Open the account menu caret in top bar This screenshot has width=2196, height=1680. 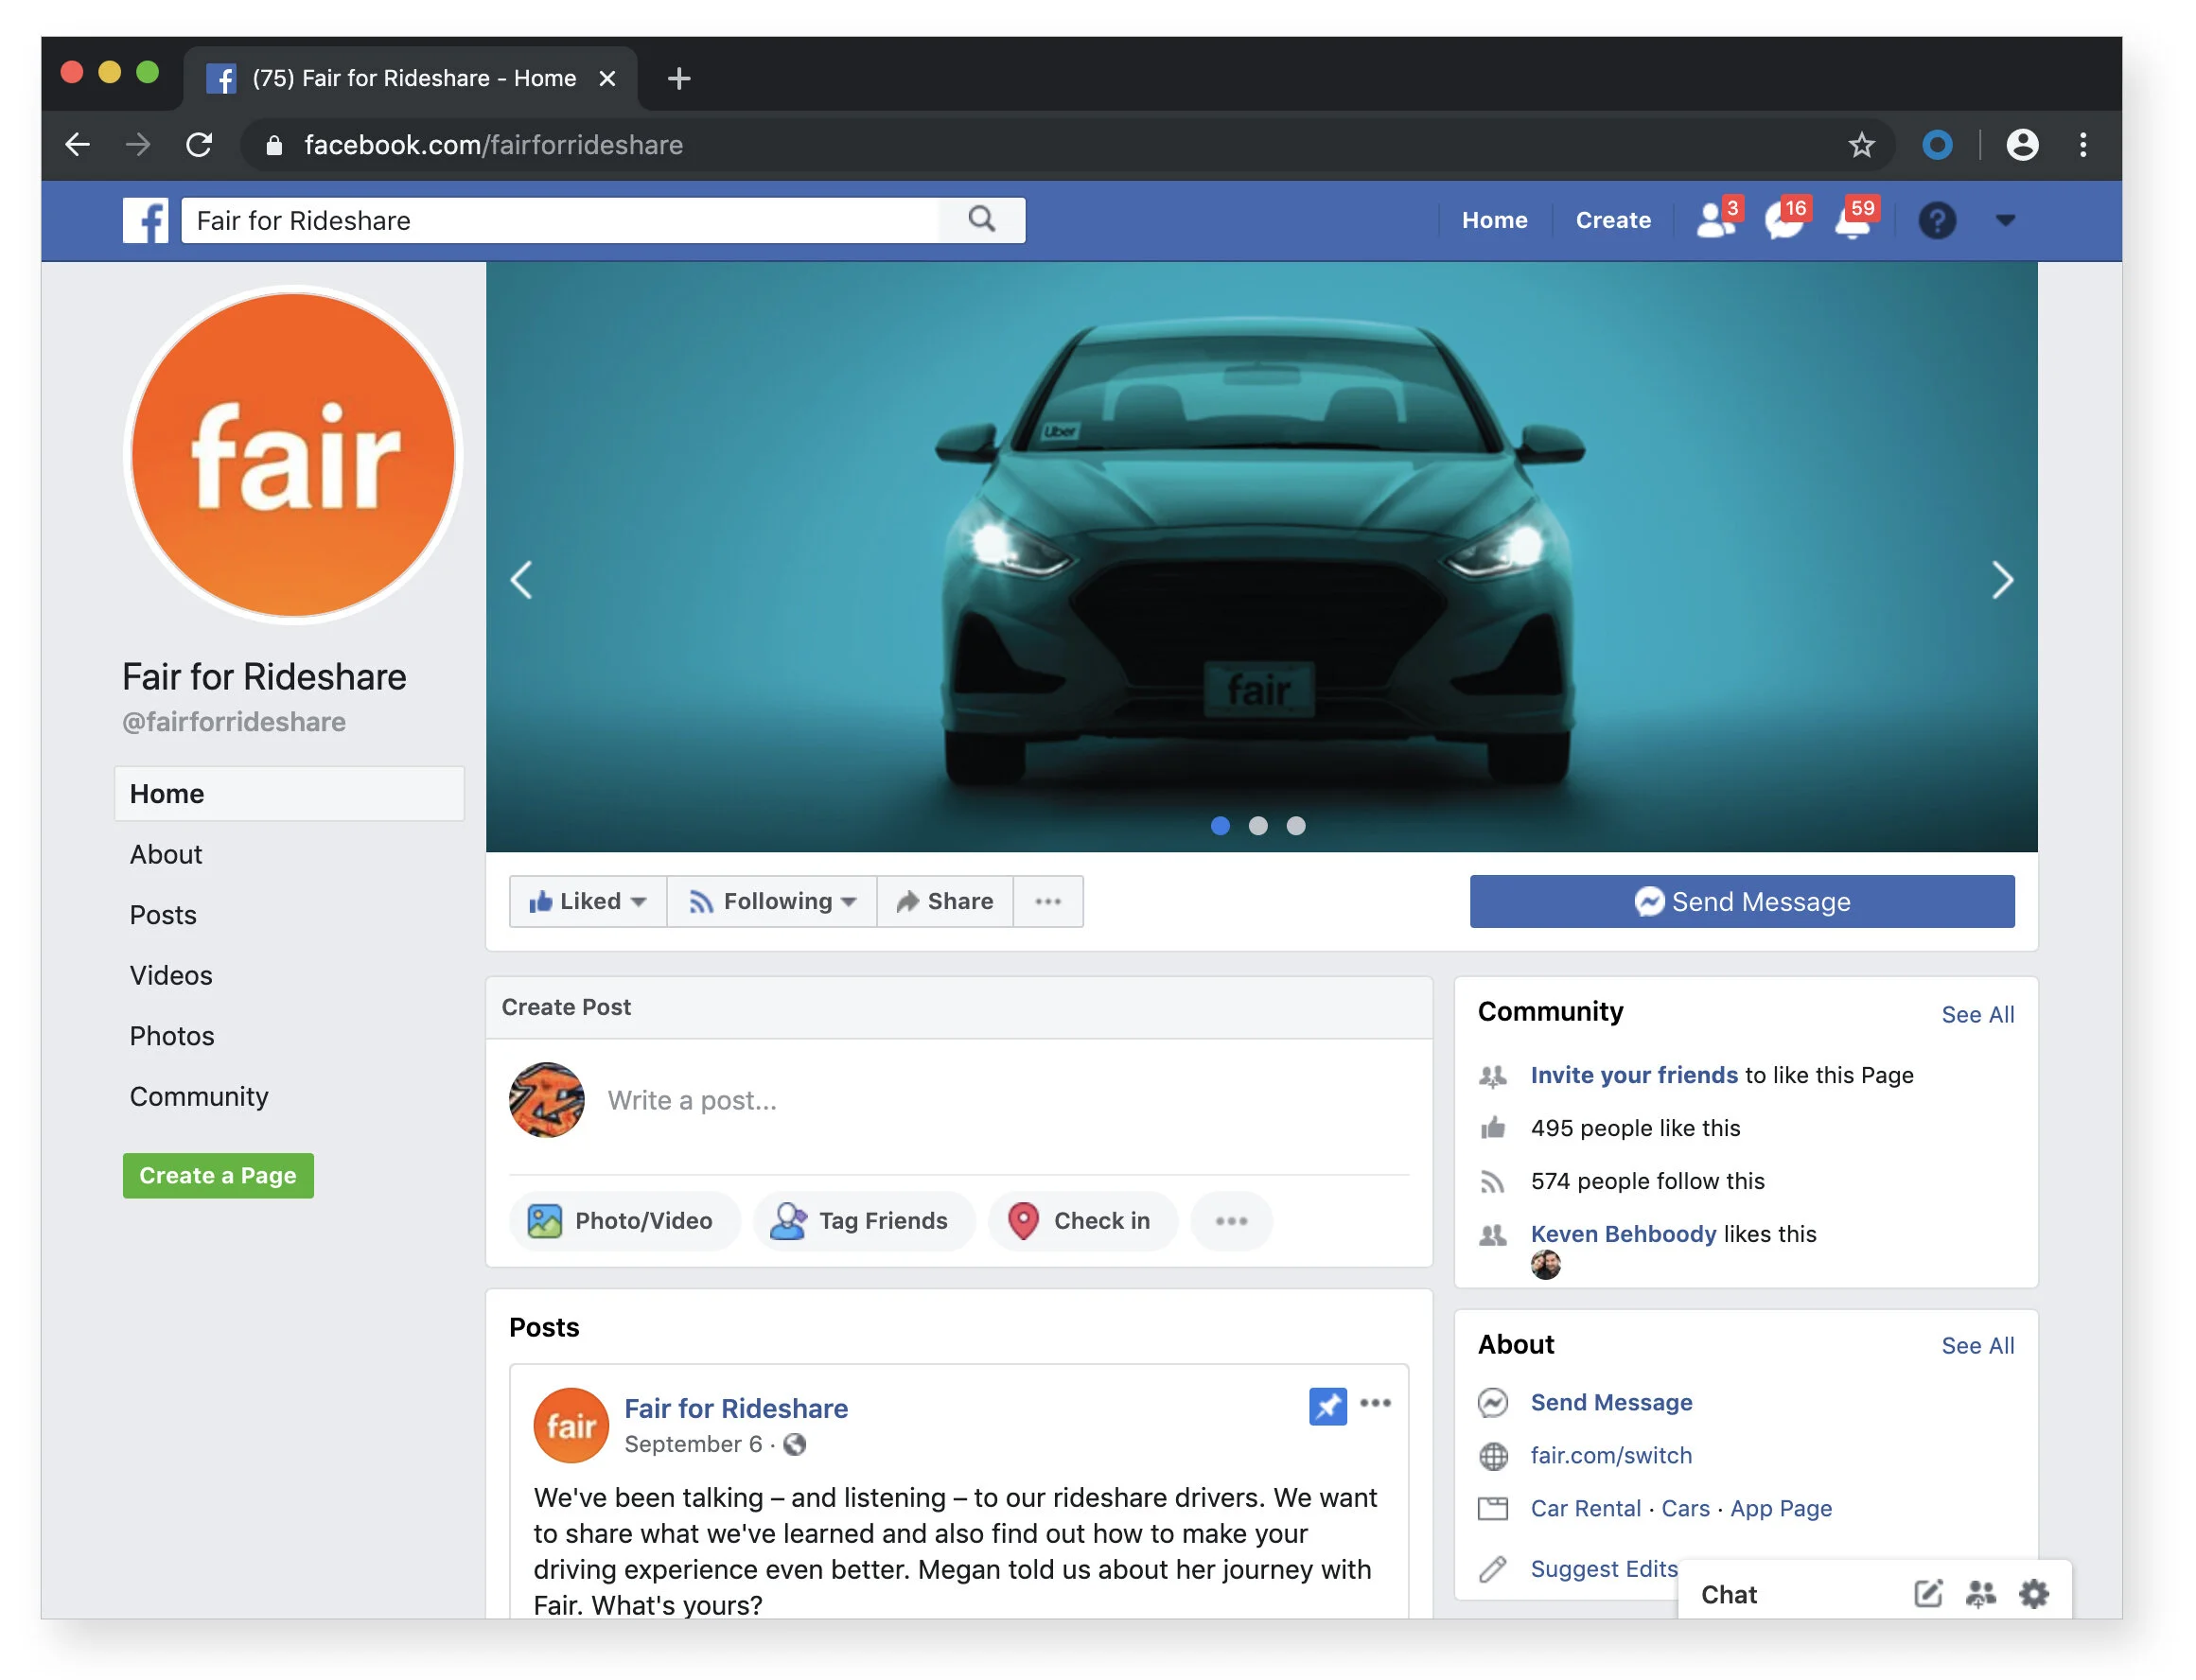(2006, 222)
